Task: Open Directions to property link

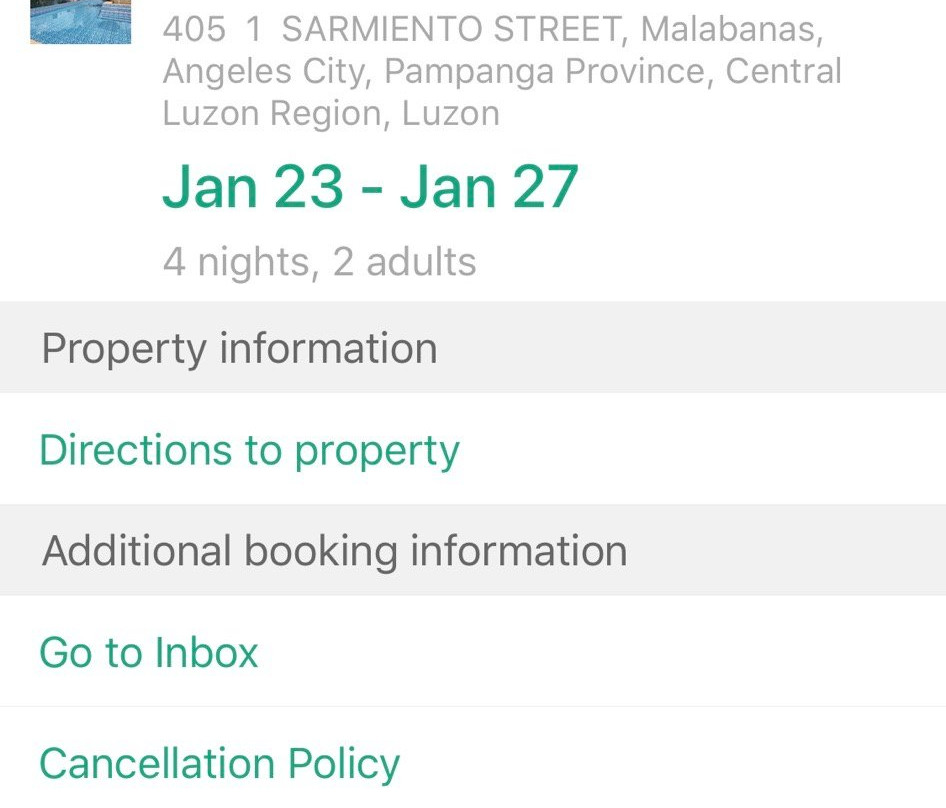Action: [x=249, y=450]
